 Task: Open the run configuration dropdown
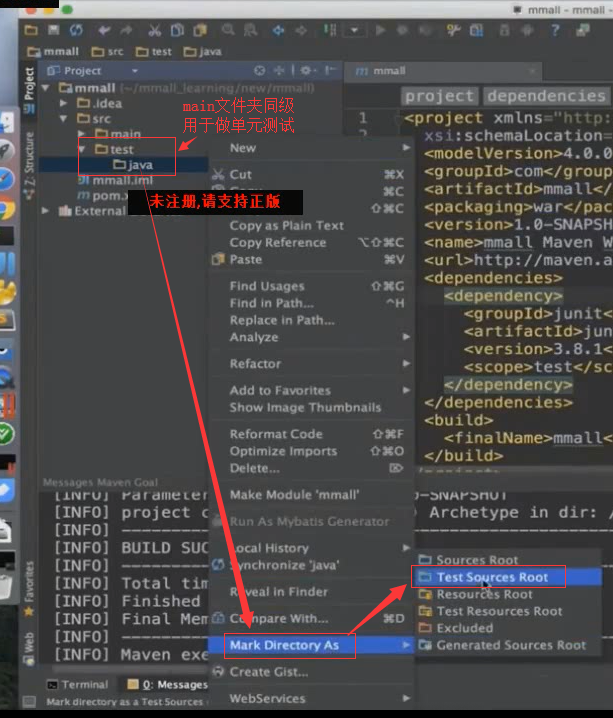click(x=354, y=31)
